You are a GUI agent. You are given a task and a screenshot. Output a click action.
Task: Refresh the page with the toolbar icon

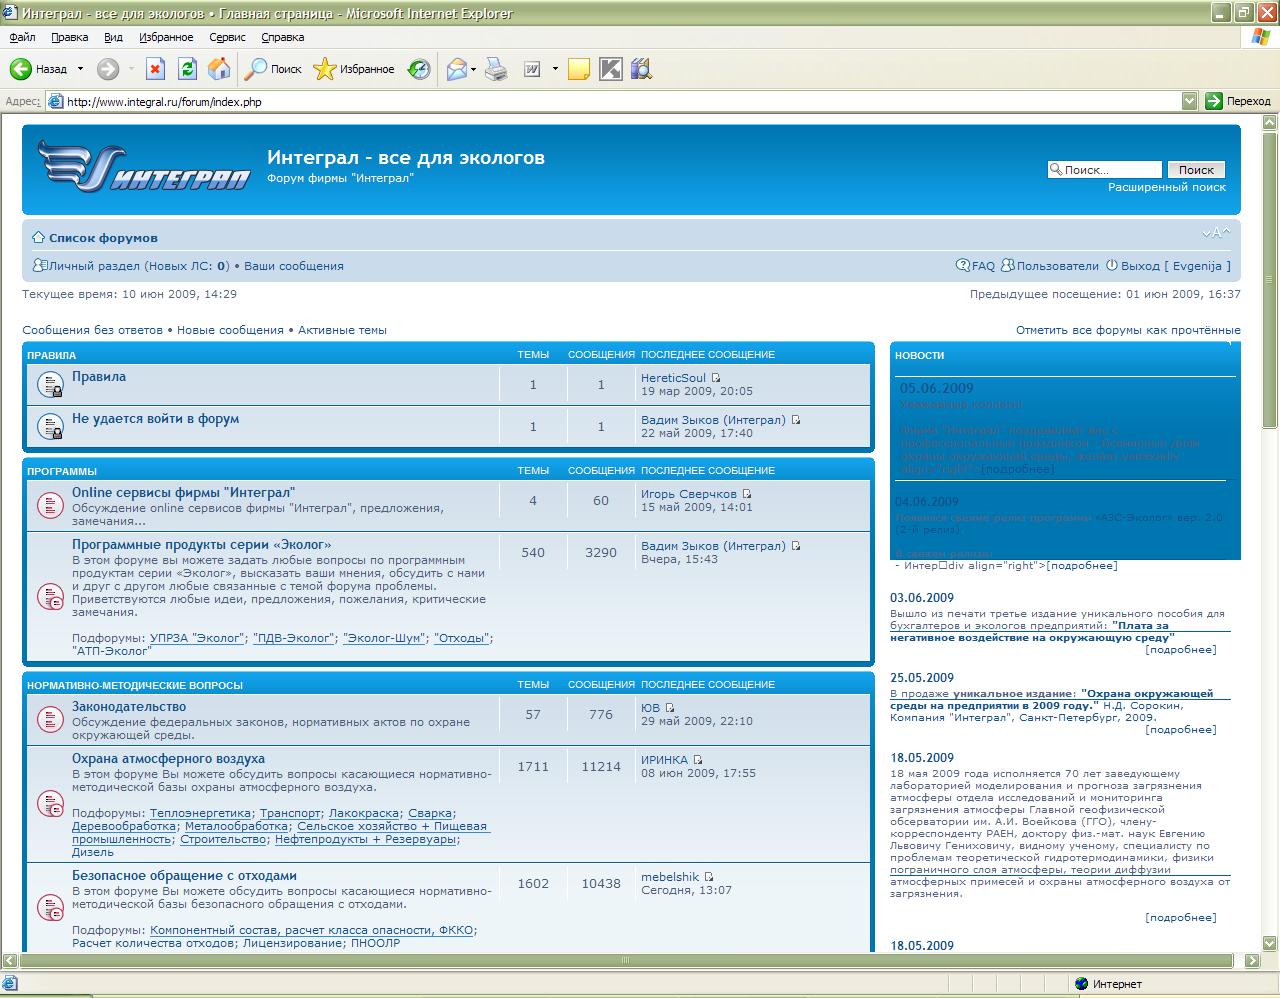187,69
